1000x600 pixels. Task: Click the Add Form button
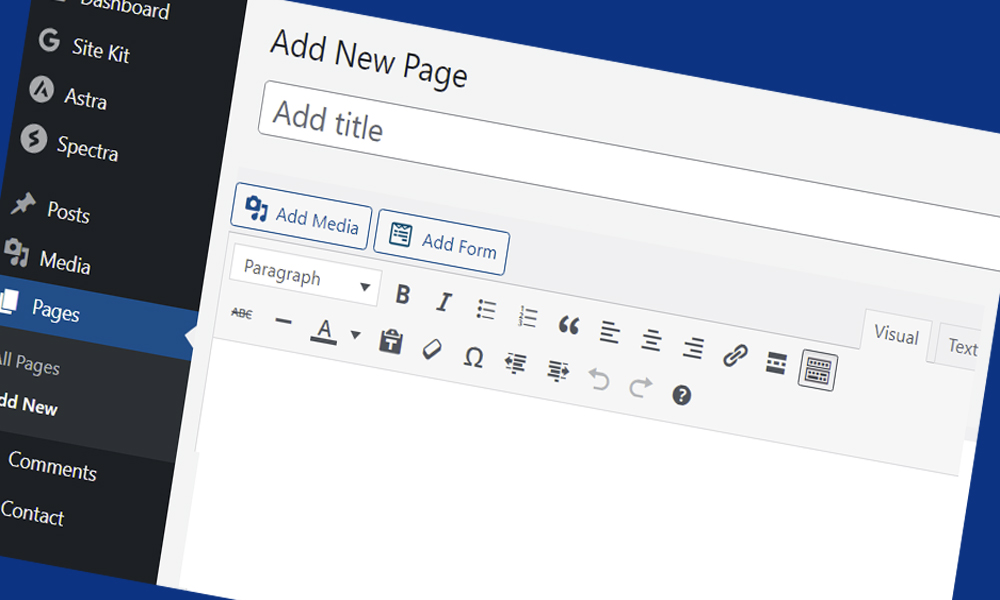coord(441,242)
